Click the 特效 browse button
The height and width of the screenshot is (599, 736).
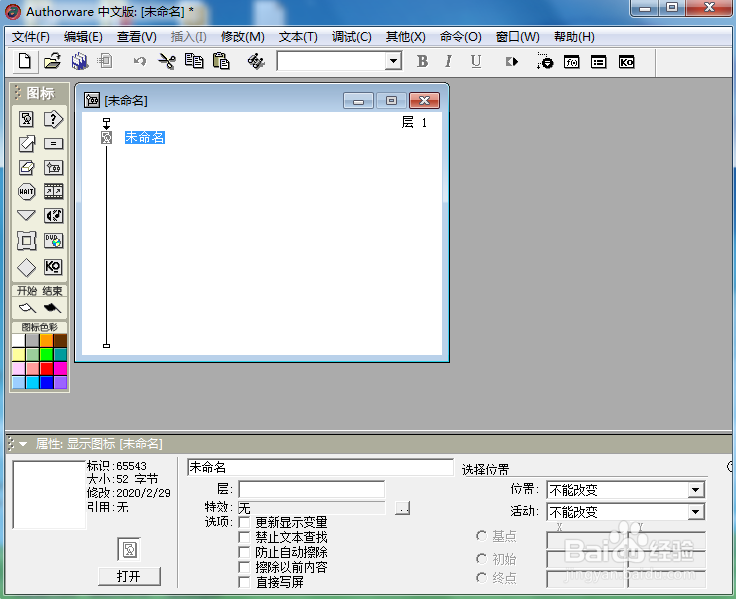click(x=402, y=507)
